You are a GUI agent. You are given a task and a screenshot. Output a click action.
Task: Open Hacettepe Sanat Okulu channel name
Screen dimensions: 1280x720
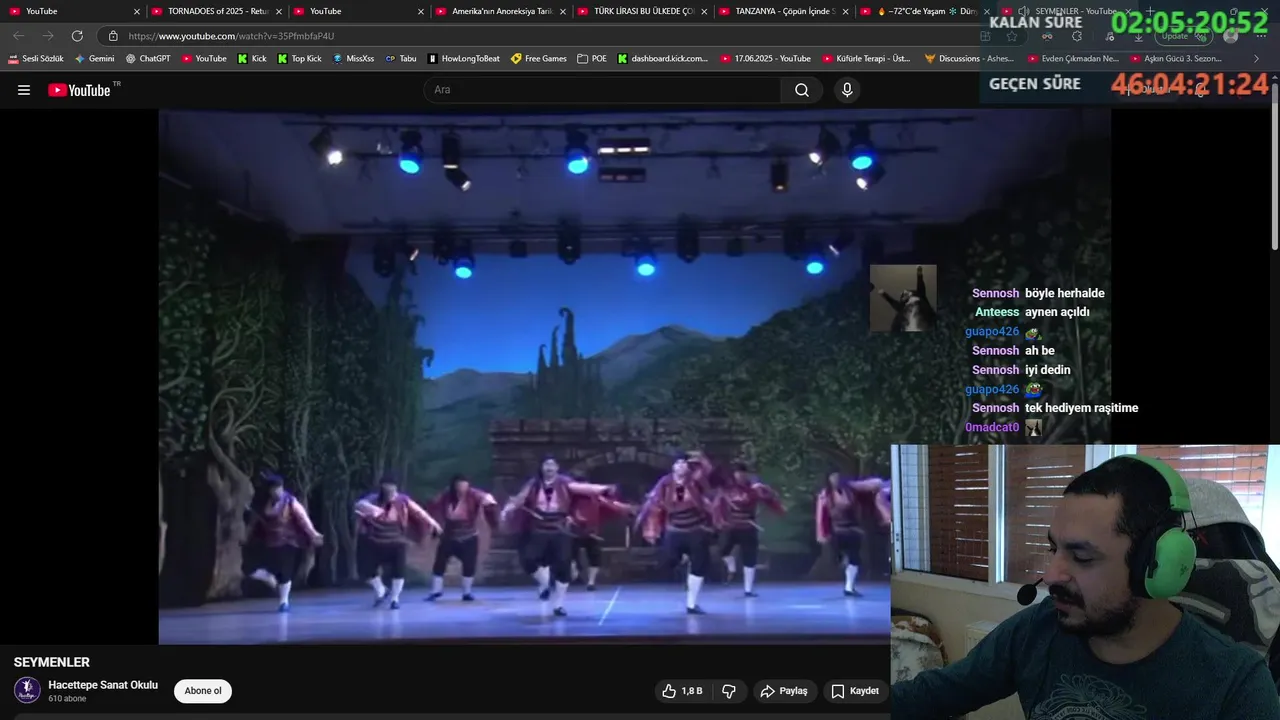point(103,685)
